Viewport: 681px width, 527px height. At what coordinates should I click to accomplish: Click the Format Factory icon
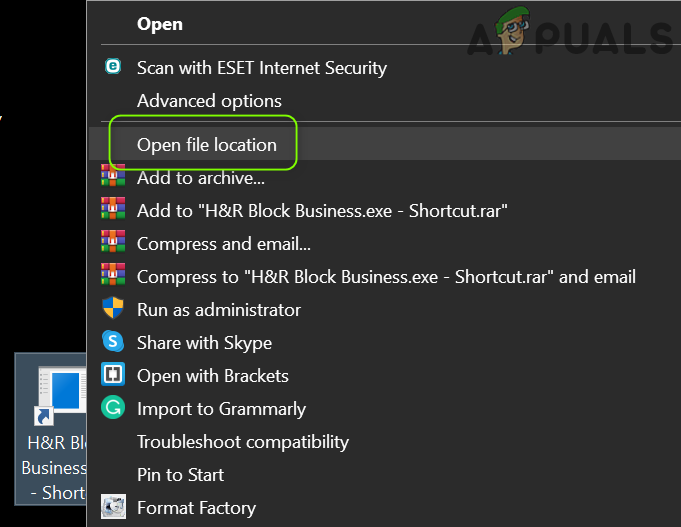point(113,507)
